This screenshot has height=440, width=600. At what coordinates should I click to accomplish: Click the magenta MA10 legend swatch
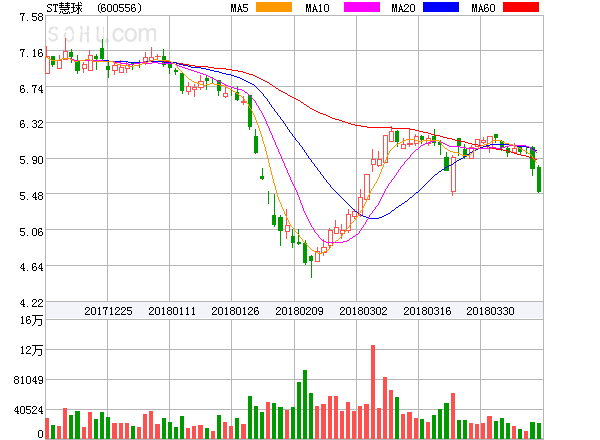[x=362, y=7]
